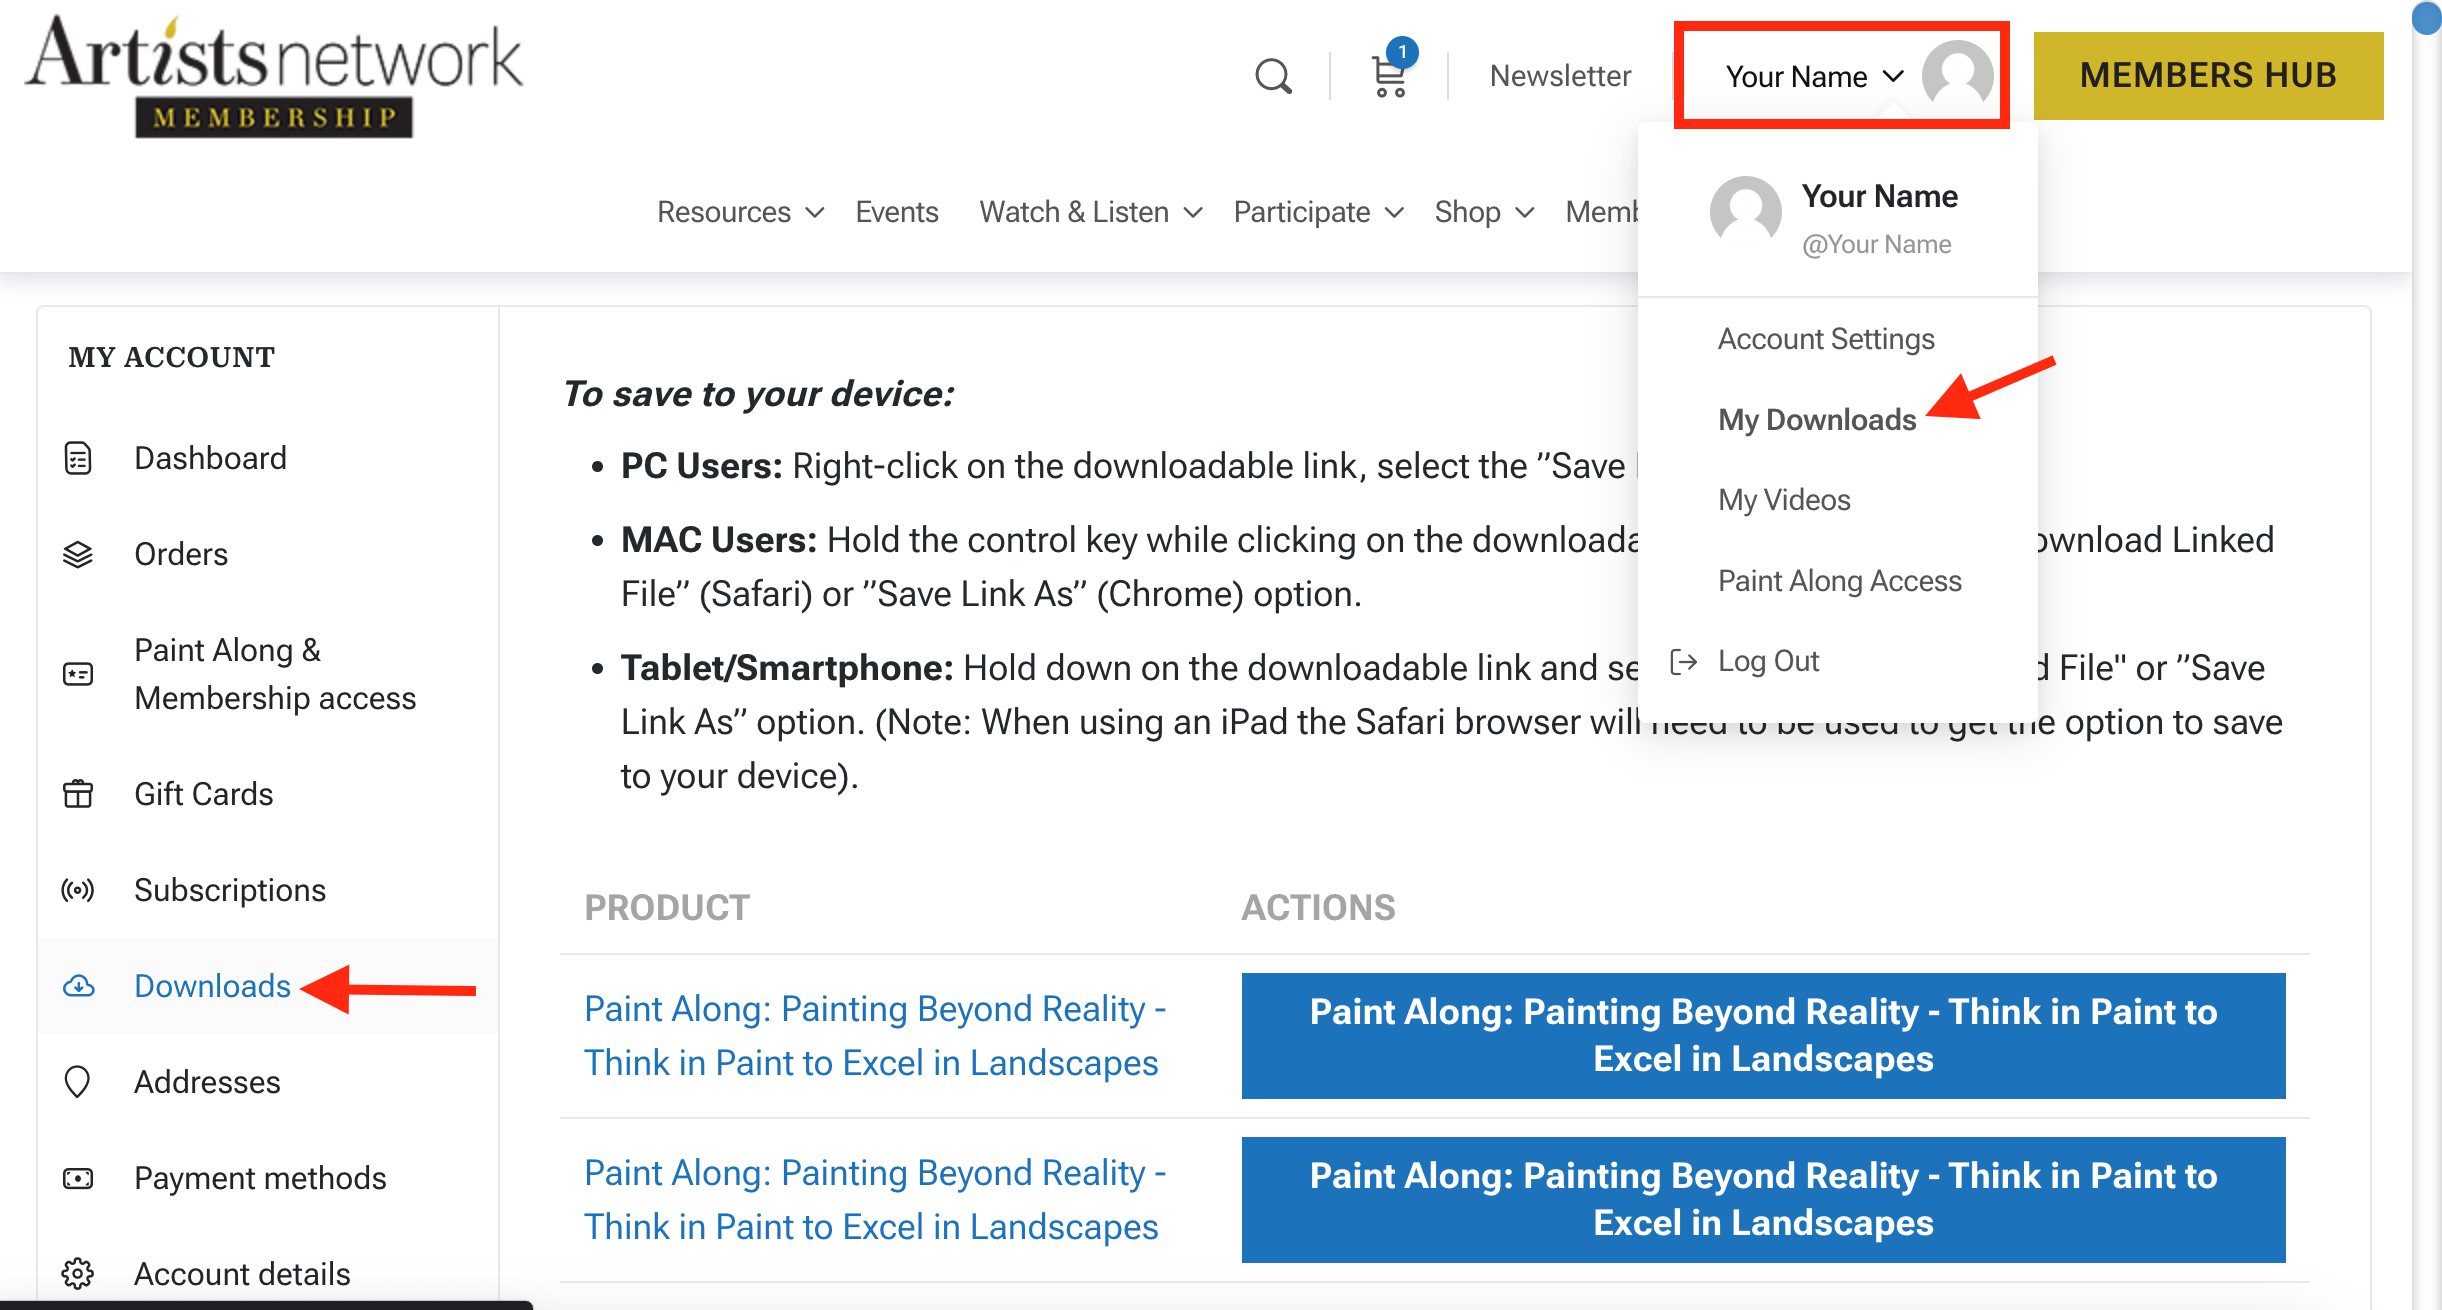Click the Paint Along membership card icon
This screenshot has width=2442, height=1310.
[x=78, y=673]
